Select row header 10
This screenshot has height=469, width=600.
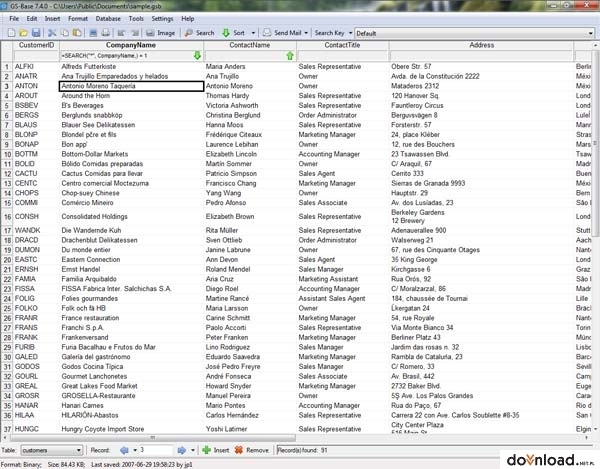(7, 154)
